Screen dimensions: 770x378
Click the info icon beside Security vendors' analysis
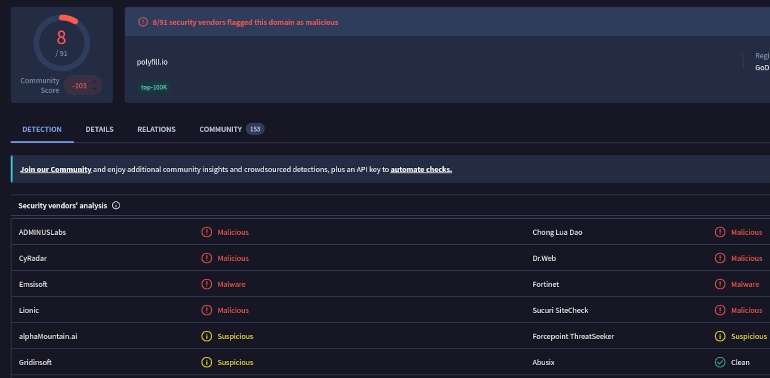click(116, 206)
